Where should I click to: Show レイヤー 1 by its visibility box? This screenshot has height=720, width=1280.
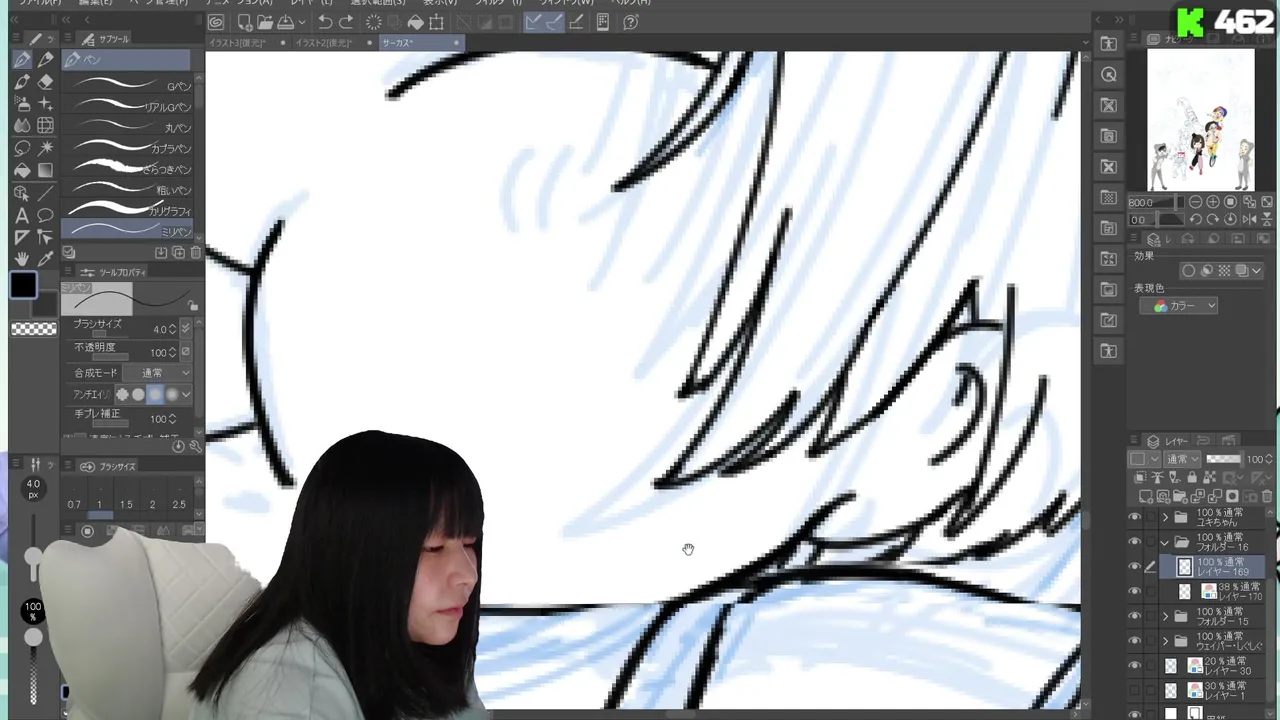tap(1134, 690)
